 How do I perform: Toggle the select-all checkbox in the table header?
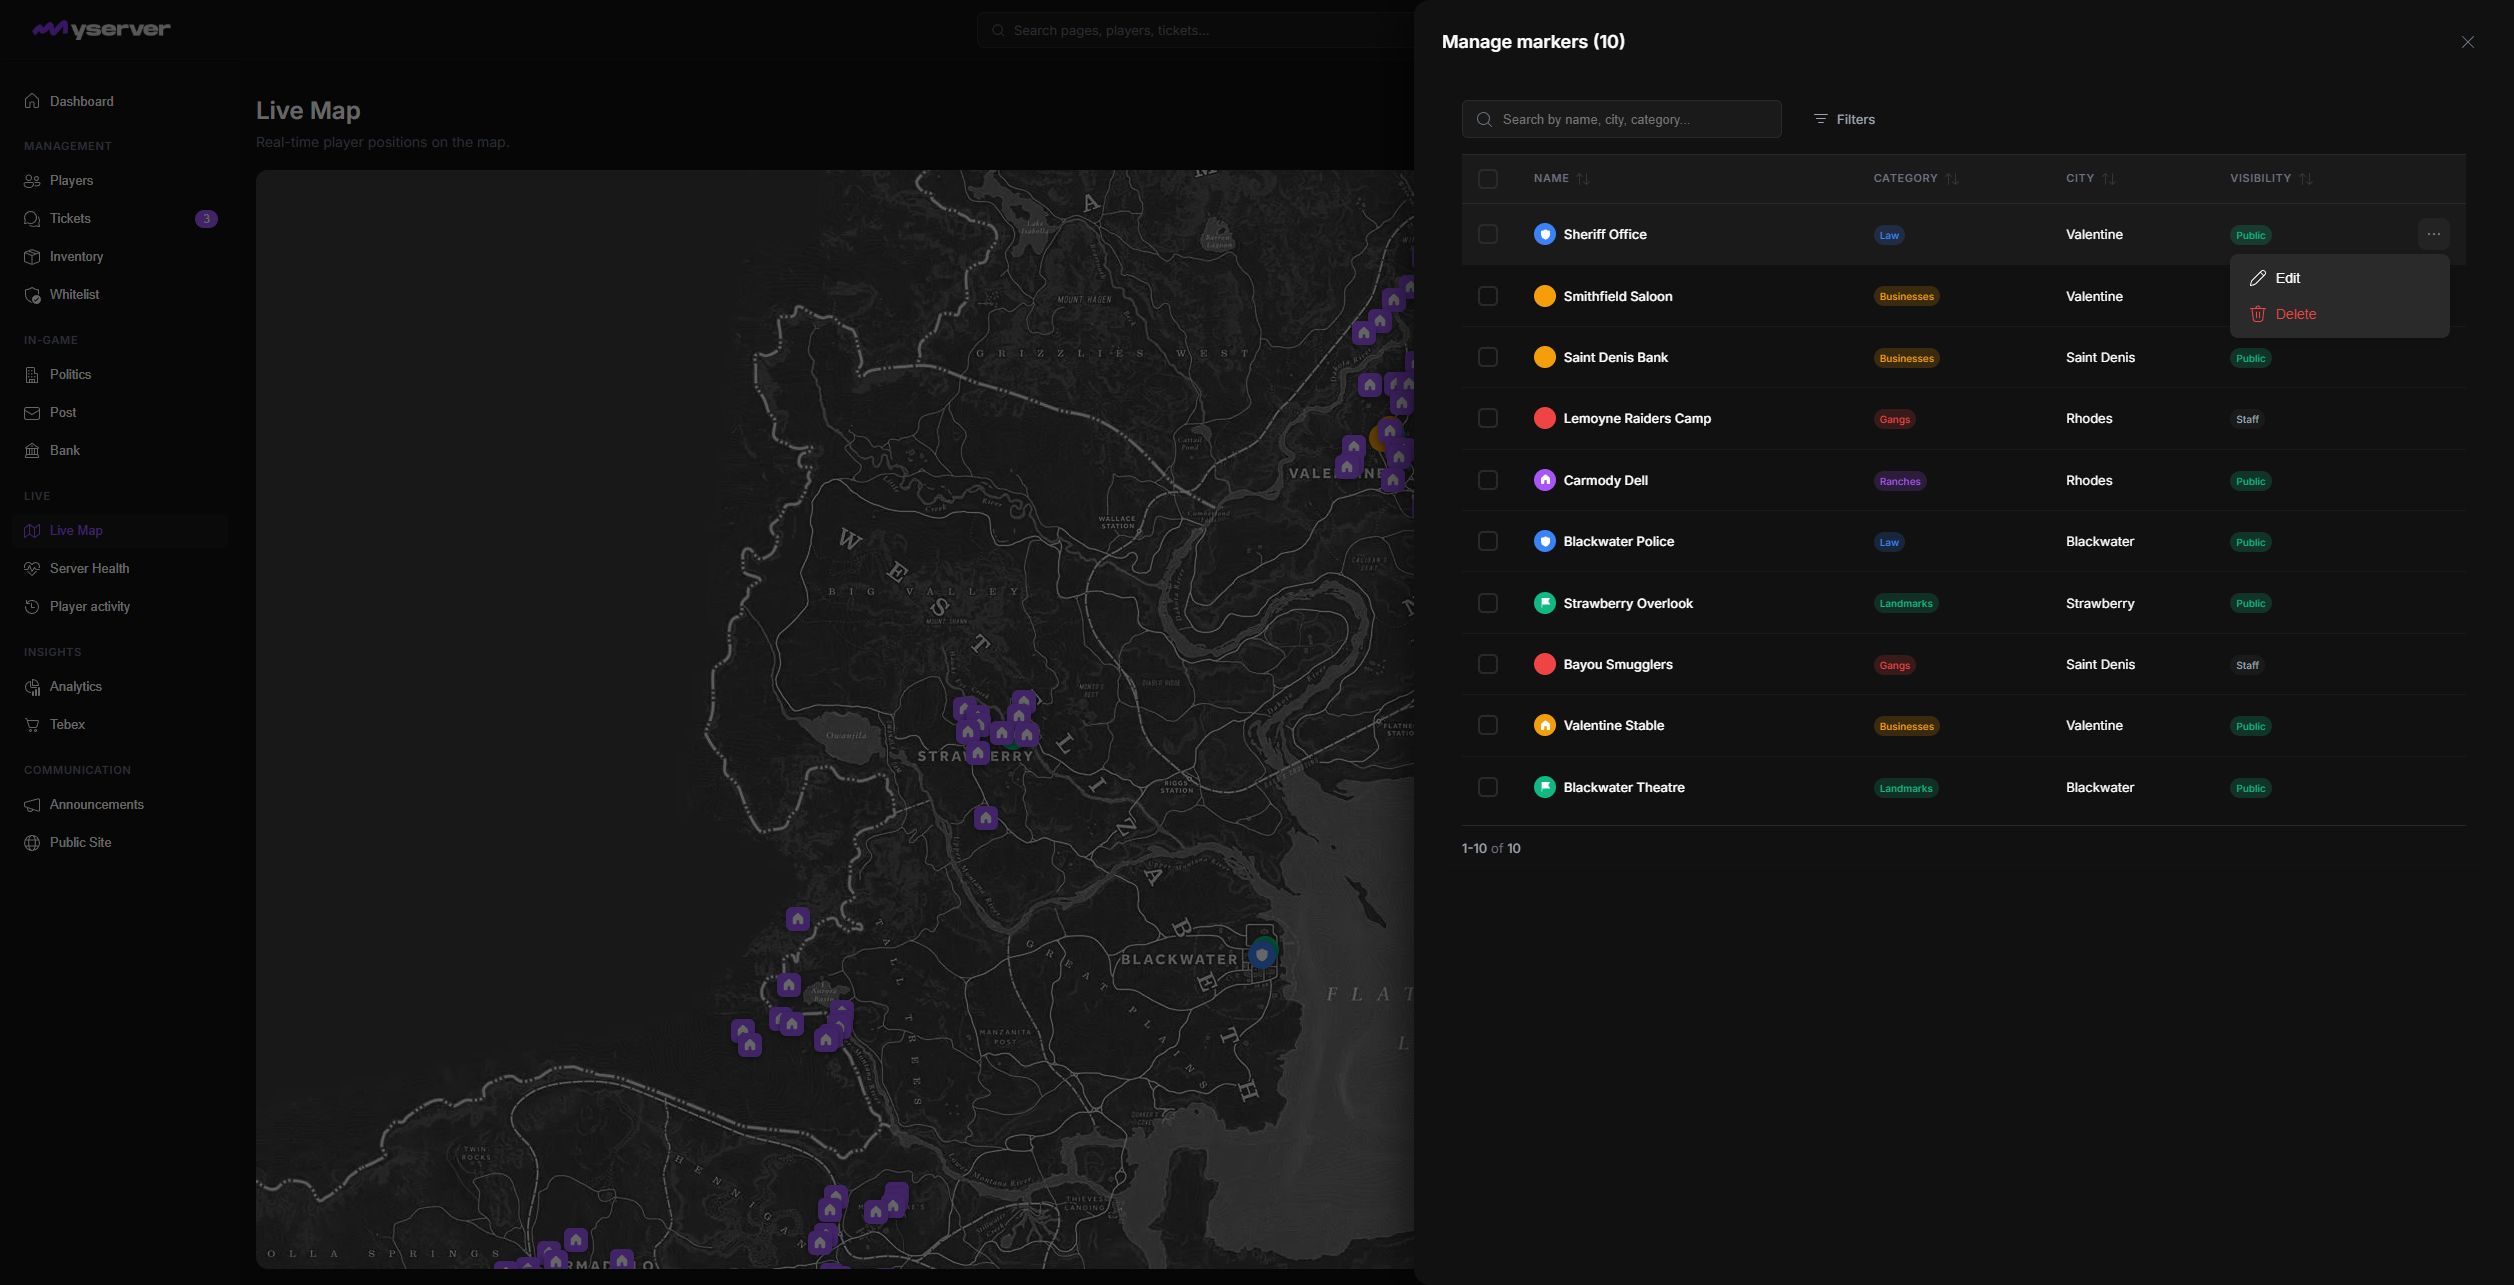point(1487,178)
